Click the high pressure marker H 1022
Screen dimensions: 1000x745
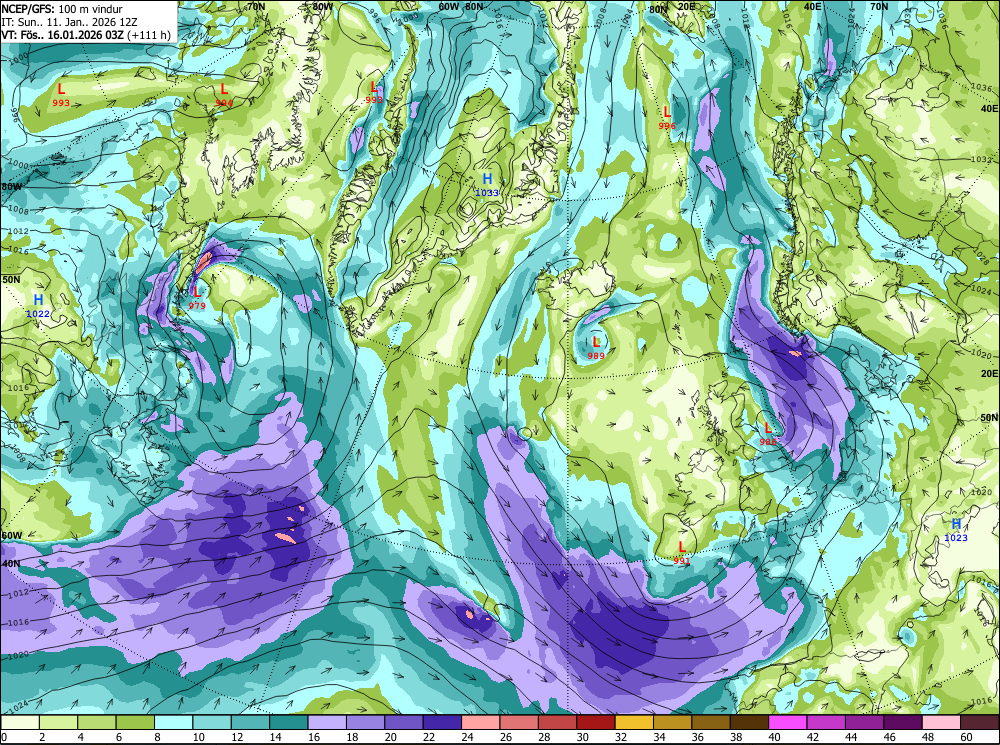click(38, 306)
